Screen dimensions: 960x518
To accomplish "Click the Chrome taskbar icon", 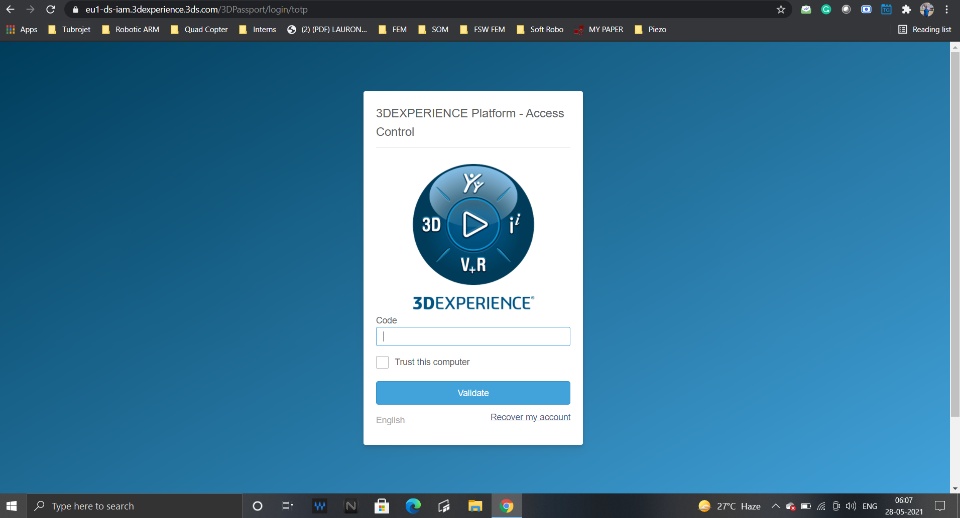I will point(506,506).
